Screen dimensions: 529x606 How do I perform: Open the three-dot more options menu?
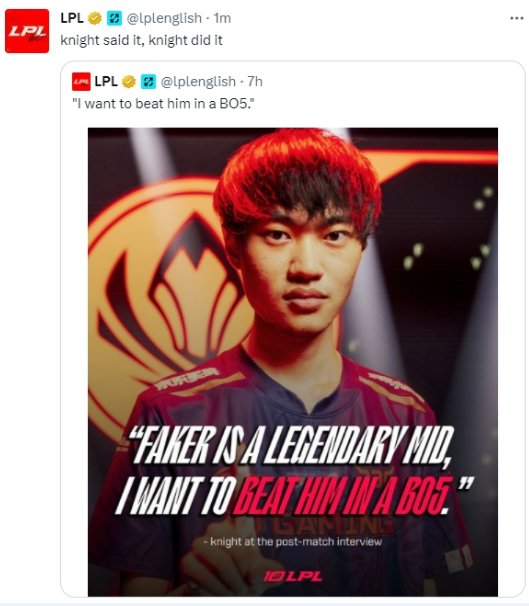[516, 18]
